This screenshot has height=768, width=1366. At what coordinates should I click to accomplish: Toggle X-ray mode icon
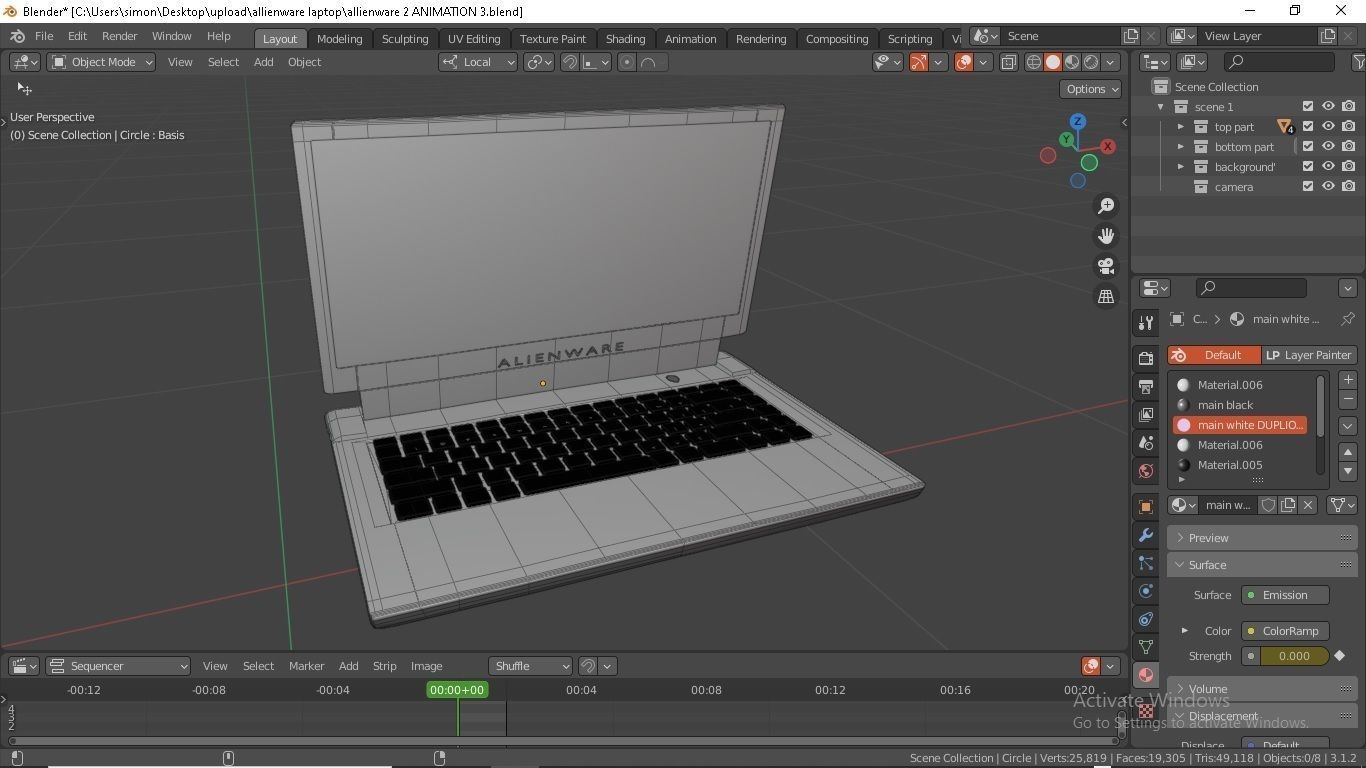(1008, 62)
